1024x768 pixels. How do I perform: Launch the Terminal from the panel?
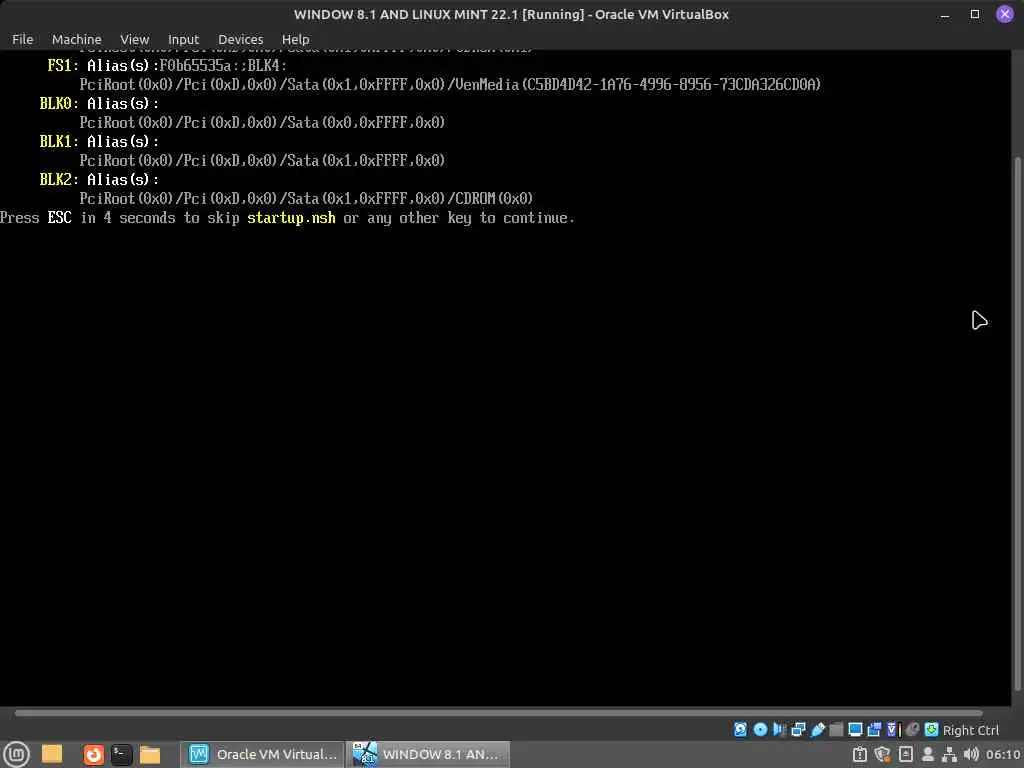click(x=121, y=754)
